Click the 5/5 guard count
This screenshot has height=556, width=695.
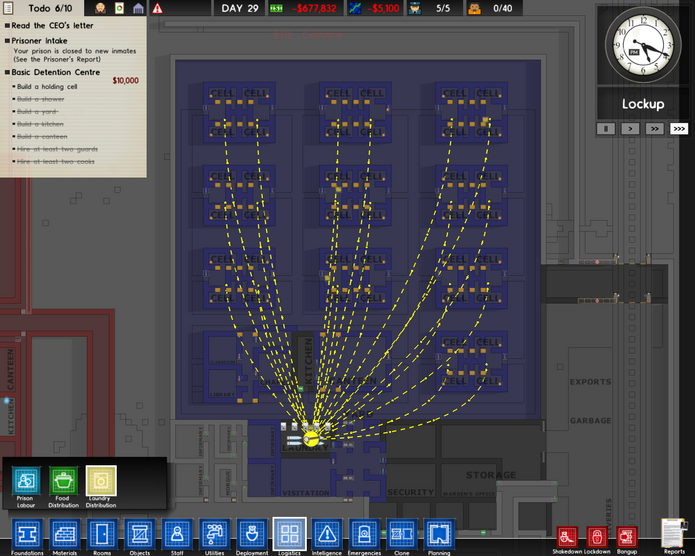pyautogui.click(x=443, y=8)
